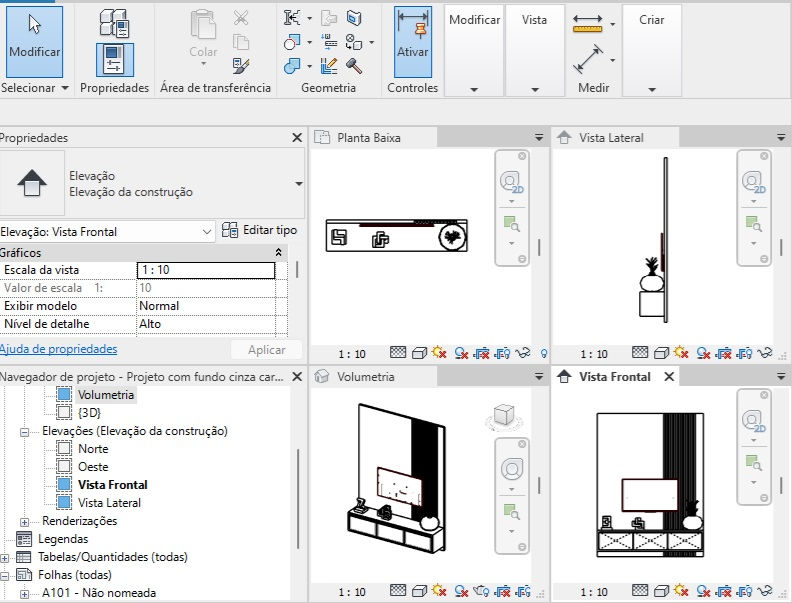Expand the Renderizações tree node
Screen dimensions: 792x603
click(24, 522)
